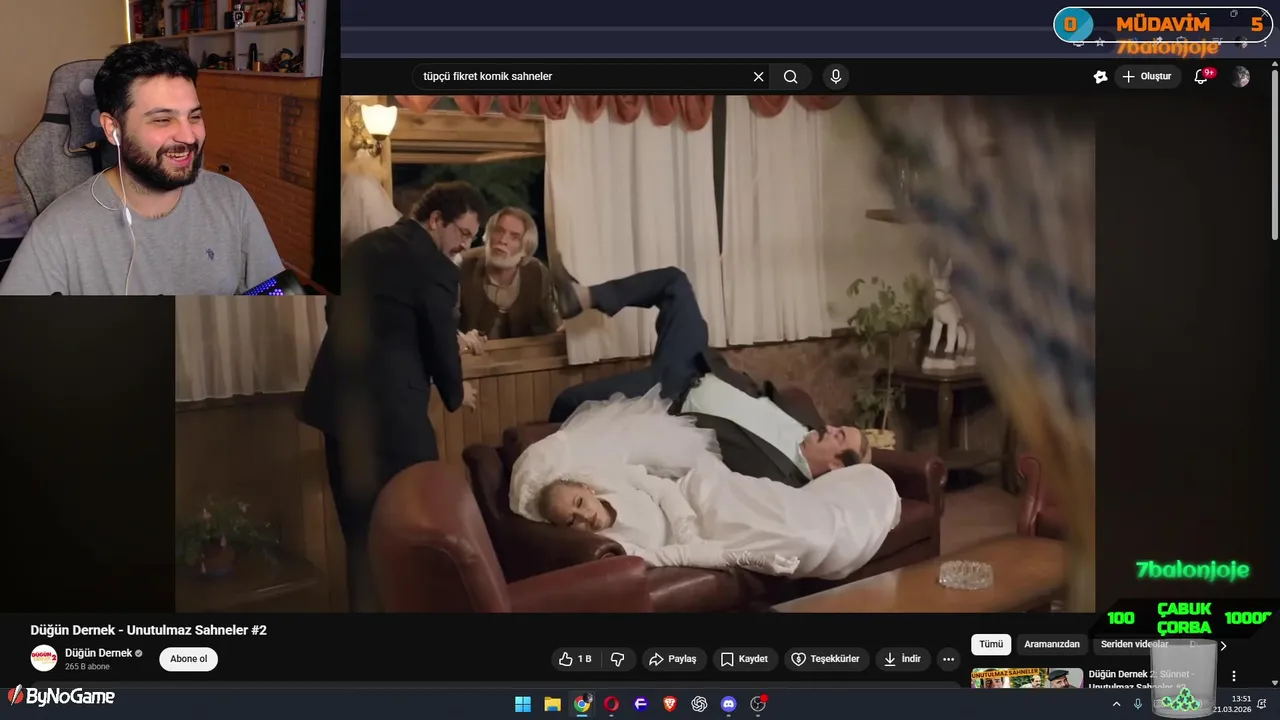Open options for the recommended video
The image size is (1280, 720).
pyautogui.click(x=1234, y=676)
